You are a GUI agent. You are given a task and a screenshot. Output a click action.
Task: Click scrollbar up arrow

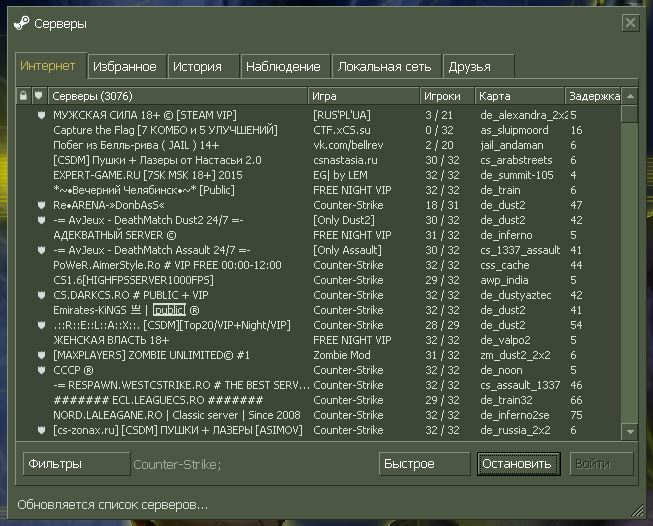630,96
